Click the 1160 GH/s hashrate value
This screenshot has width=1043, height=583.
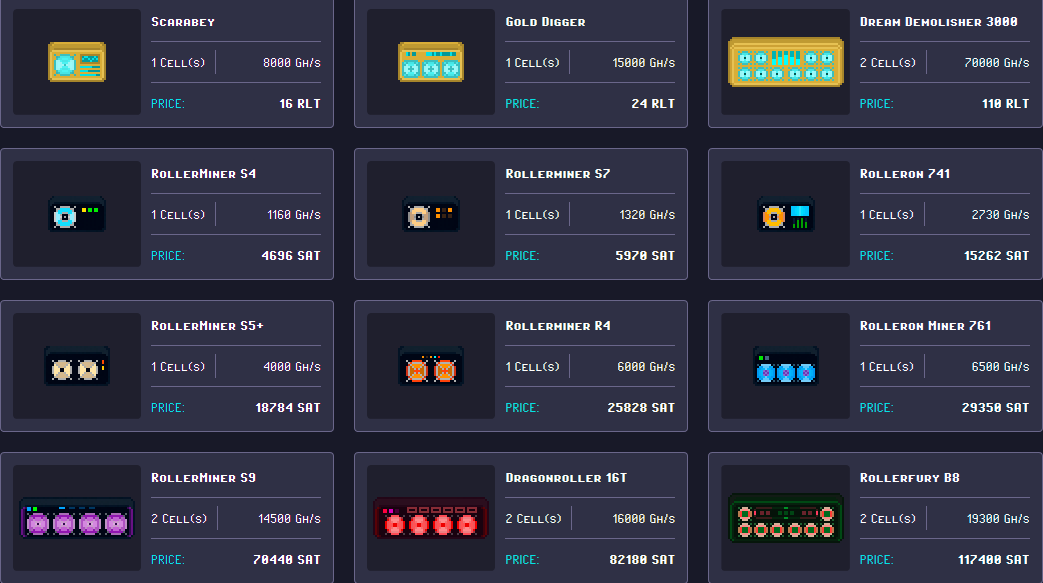coord(294,214)
